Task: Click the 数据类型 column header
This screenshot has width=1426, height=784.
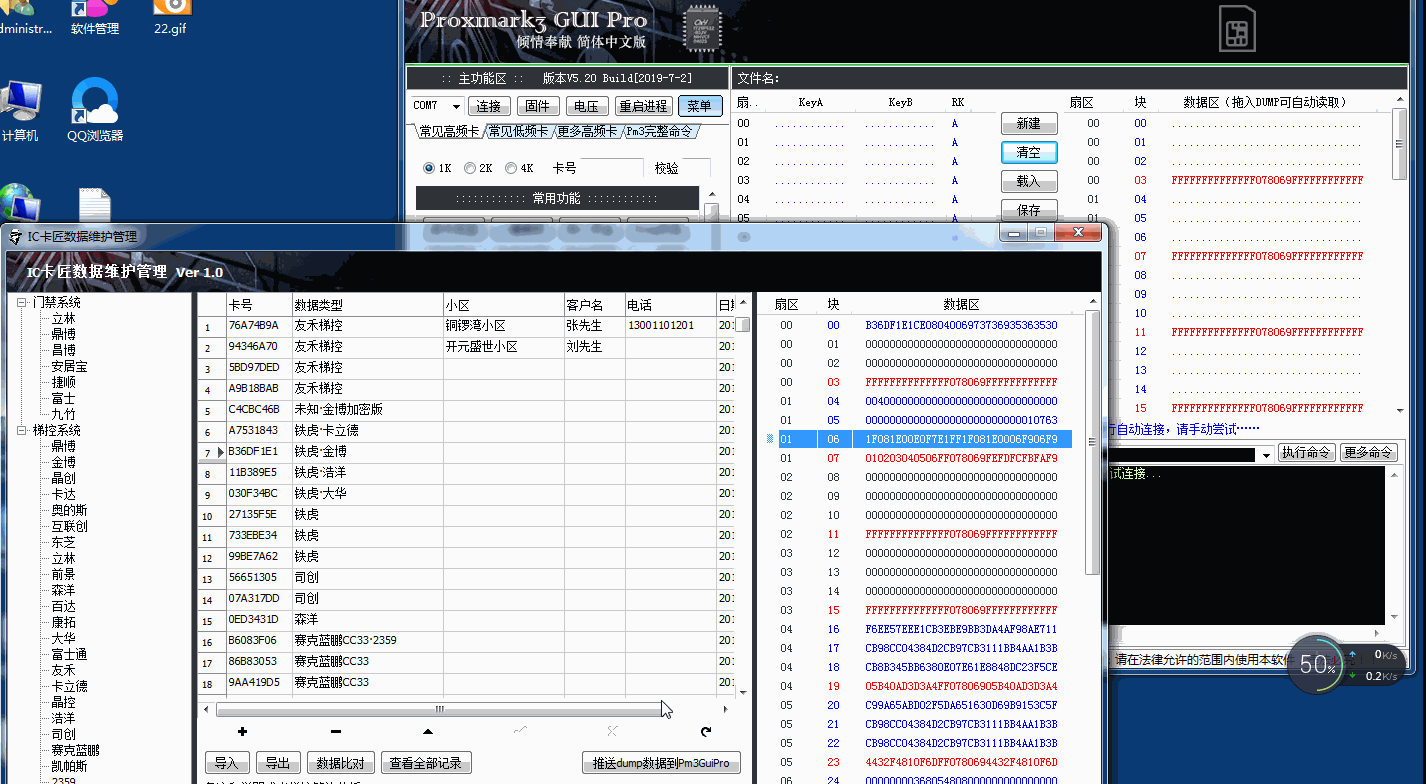Action: pos(367,304)
